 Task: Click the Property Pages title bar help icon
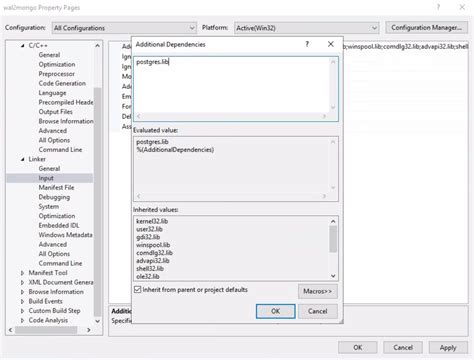click(x=439, y=7)
